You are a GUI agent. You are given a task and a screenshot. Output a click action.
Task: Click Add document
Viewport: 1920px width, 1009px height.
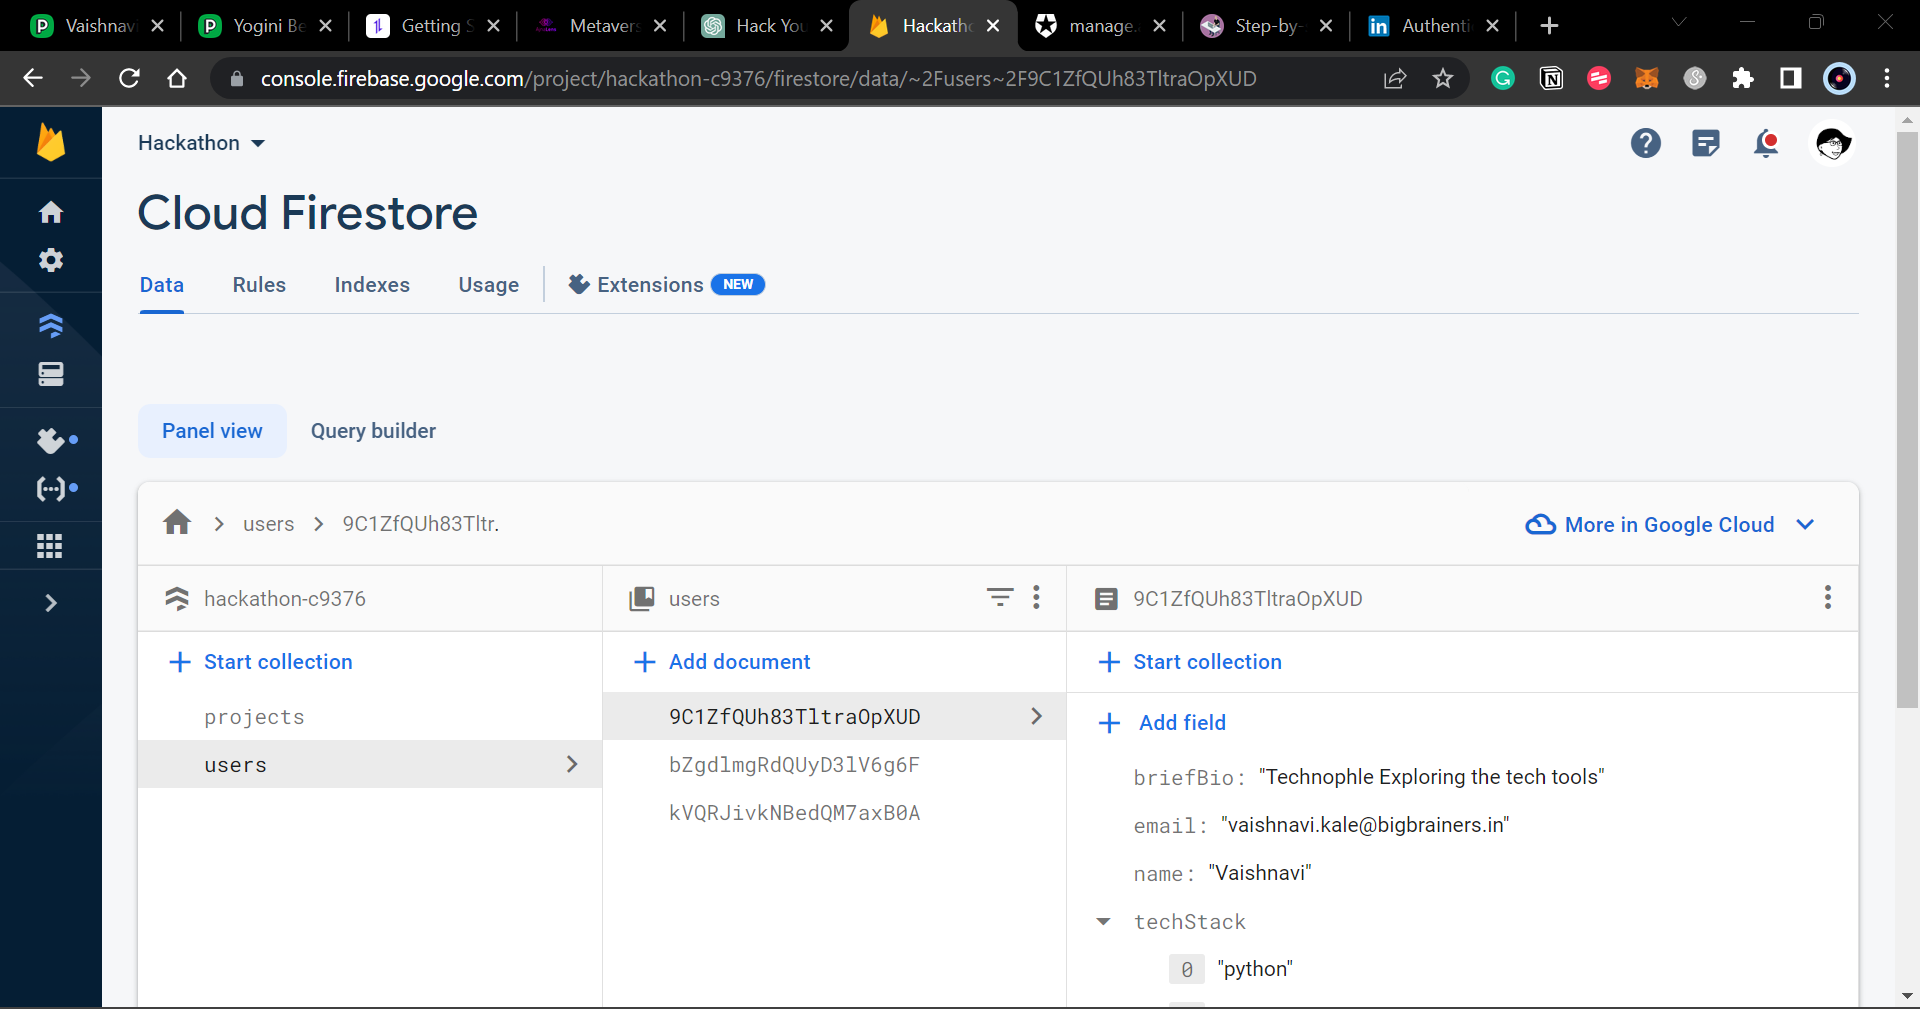(722, 662)
